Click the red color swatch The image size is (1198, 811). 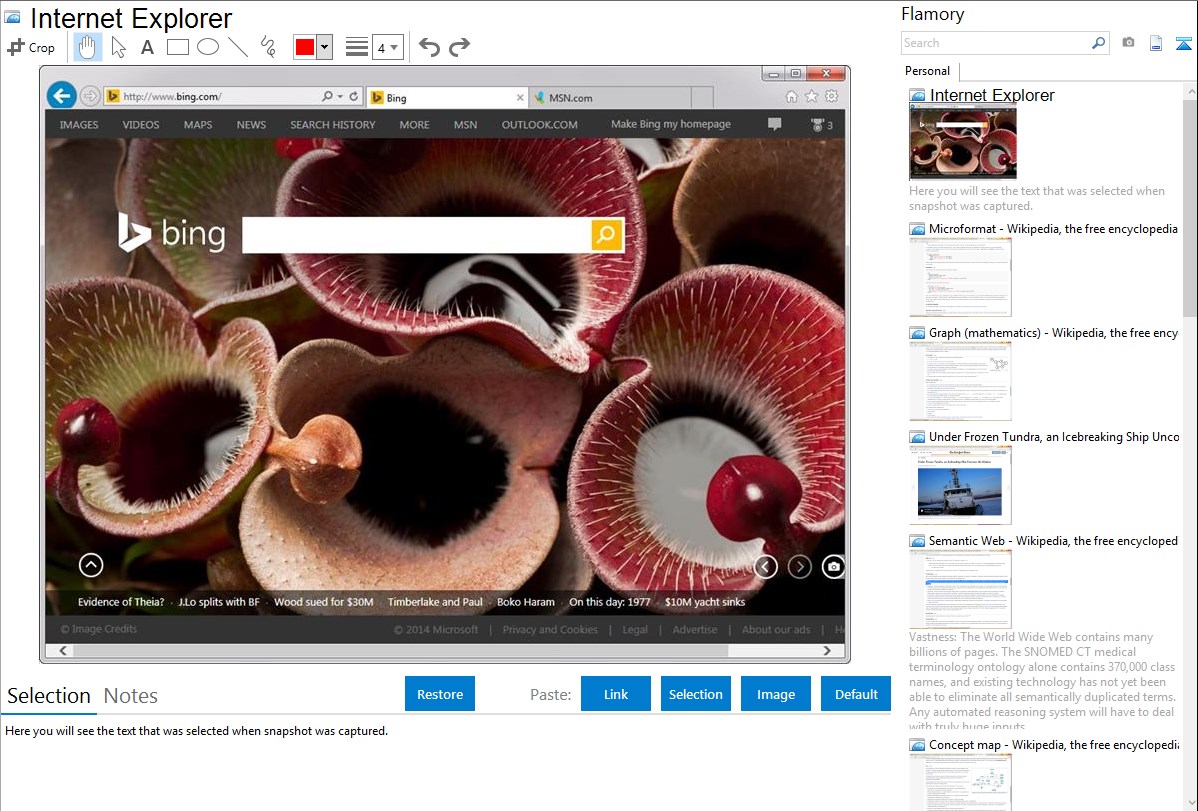(x=305, y=47)
